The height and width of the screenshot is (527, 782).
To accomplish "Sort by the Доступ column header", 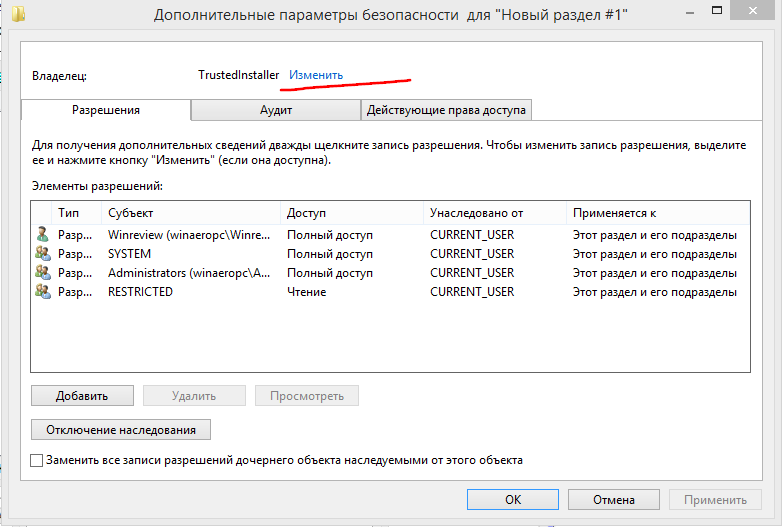I will [x=352, y=213].
